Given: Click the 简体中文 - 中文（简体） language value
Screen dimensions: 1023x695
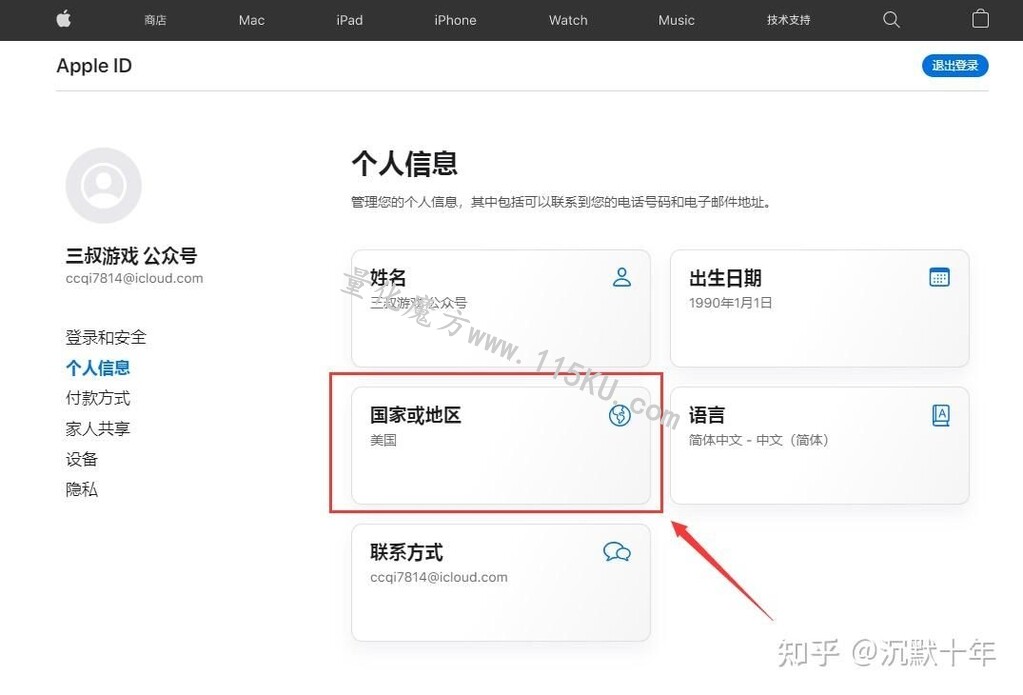Looking at the screenshot, I should point(759,440).
